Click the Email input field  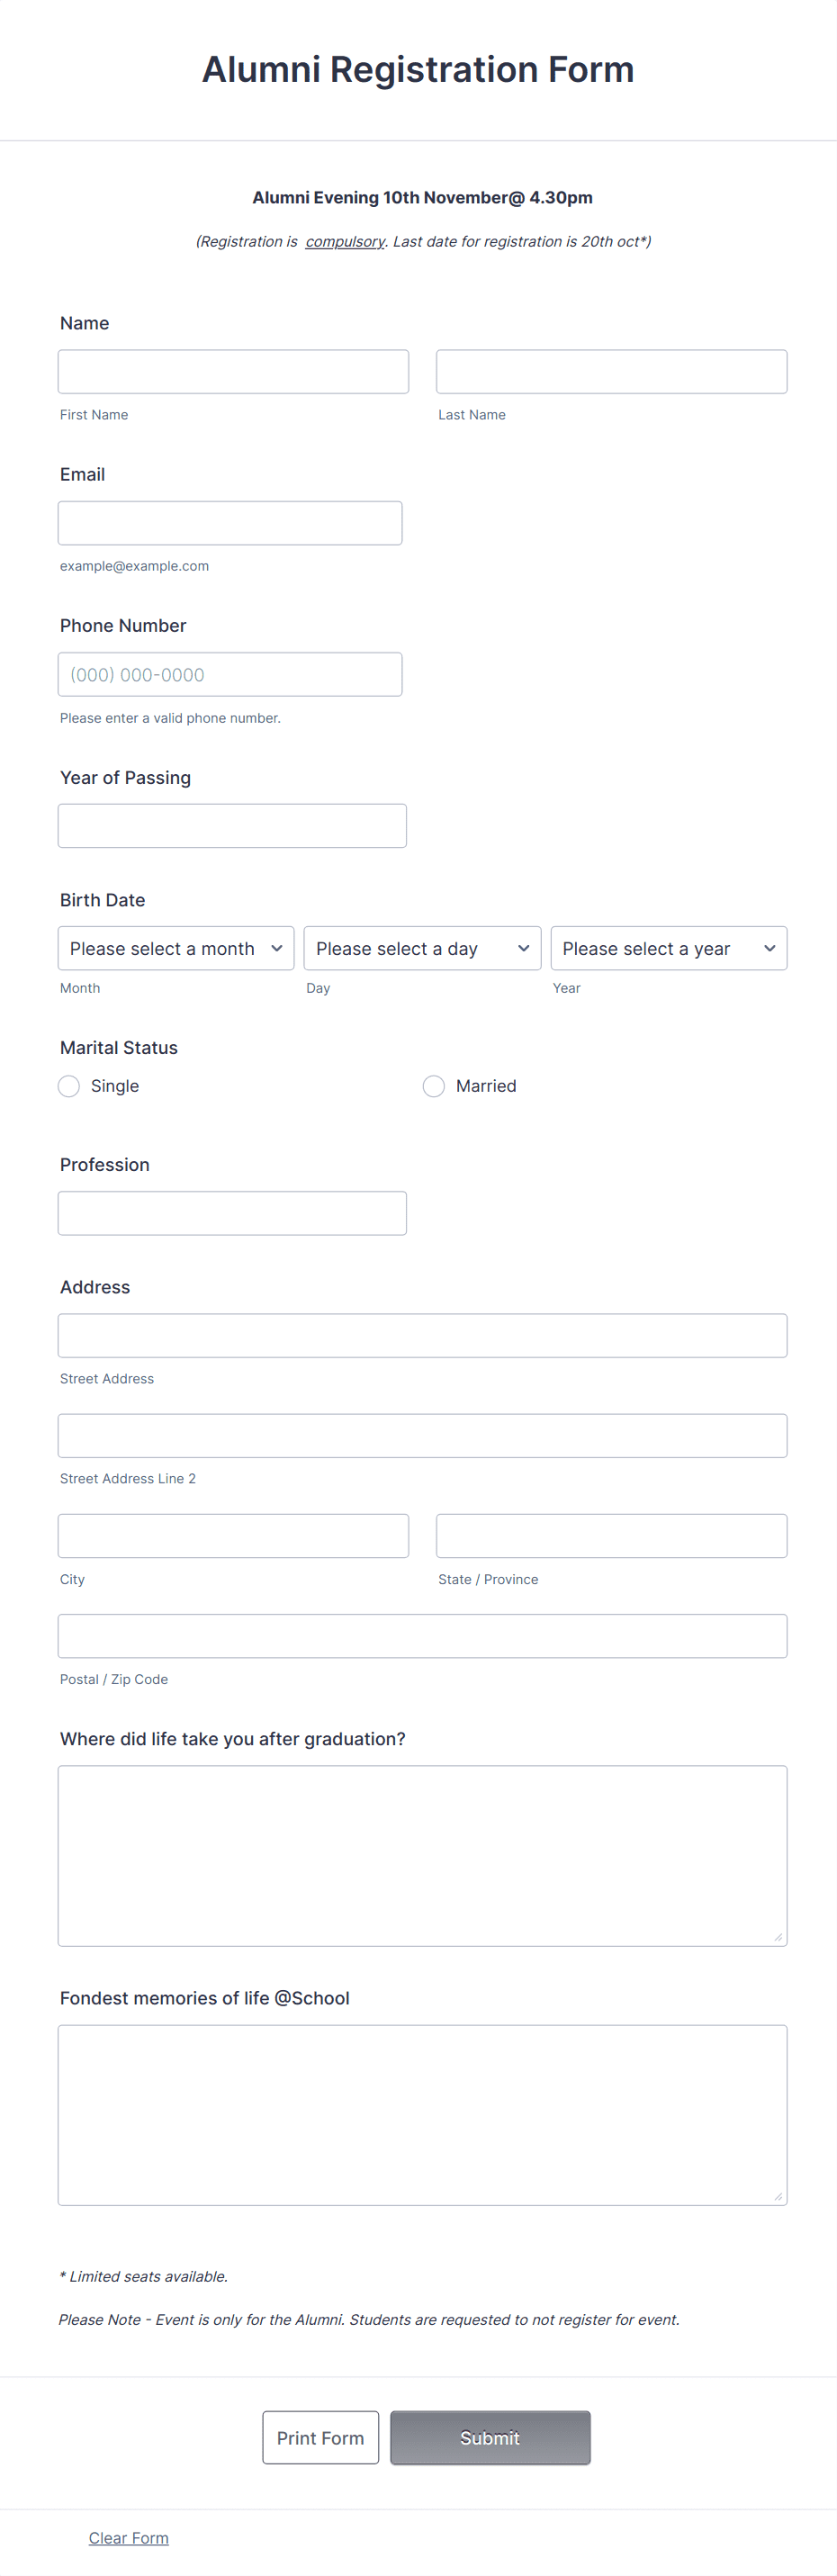(230, 522)
